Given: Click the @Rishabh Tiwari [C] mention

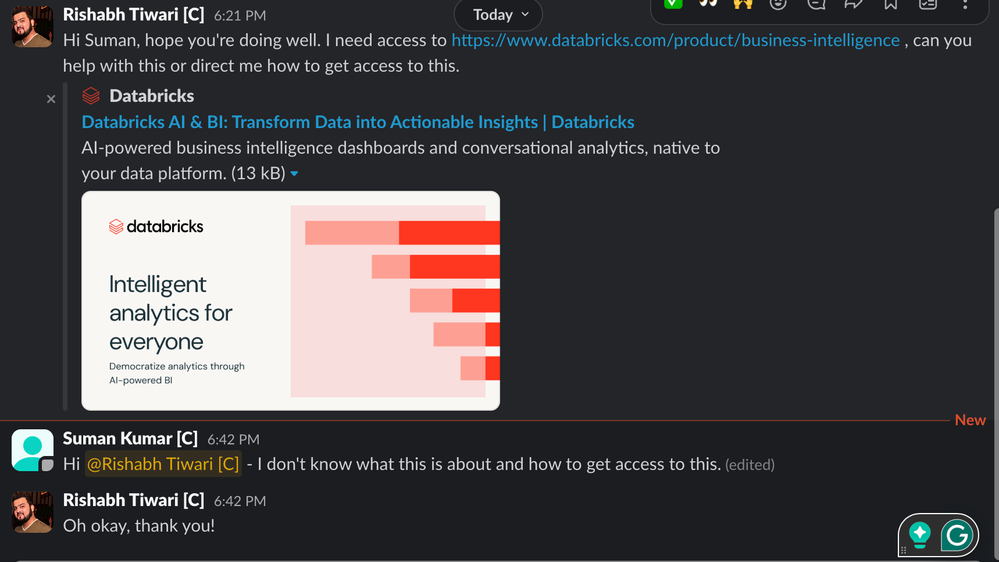Looking at the screenshot, I should (x=163, y=464).
